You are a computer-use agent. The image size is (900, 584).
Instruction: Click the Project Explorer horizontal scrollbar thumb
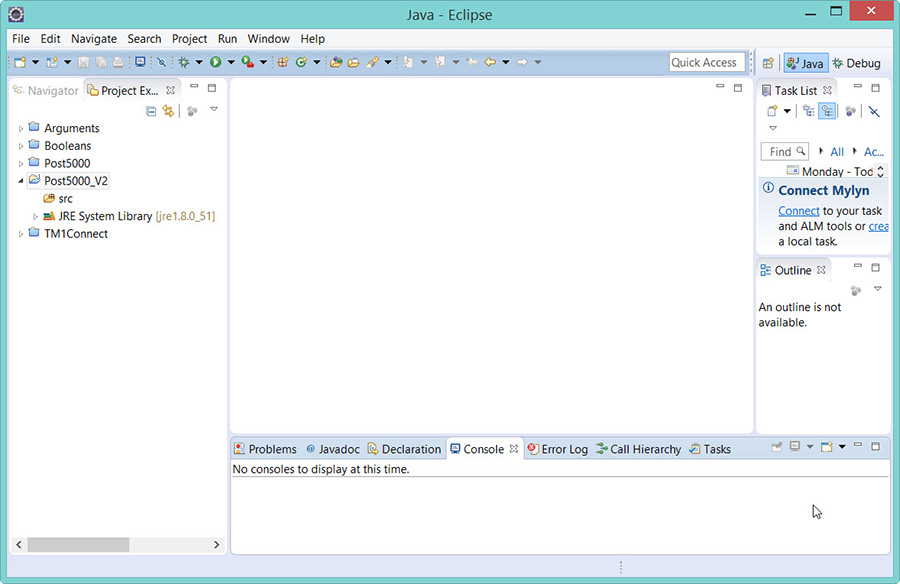pyautogui.click(x=78, y=544)
